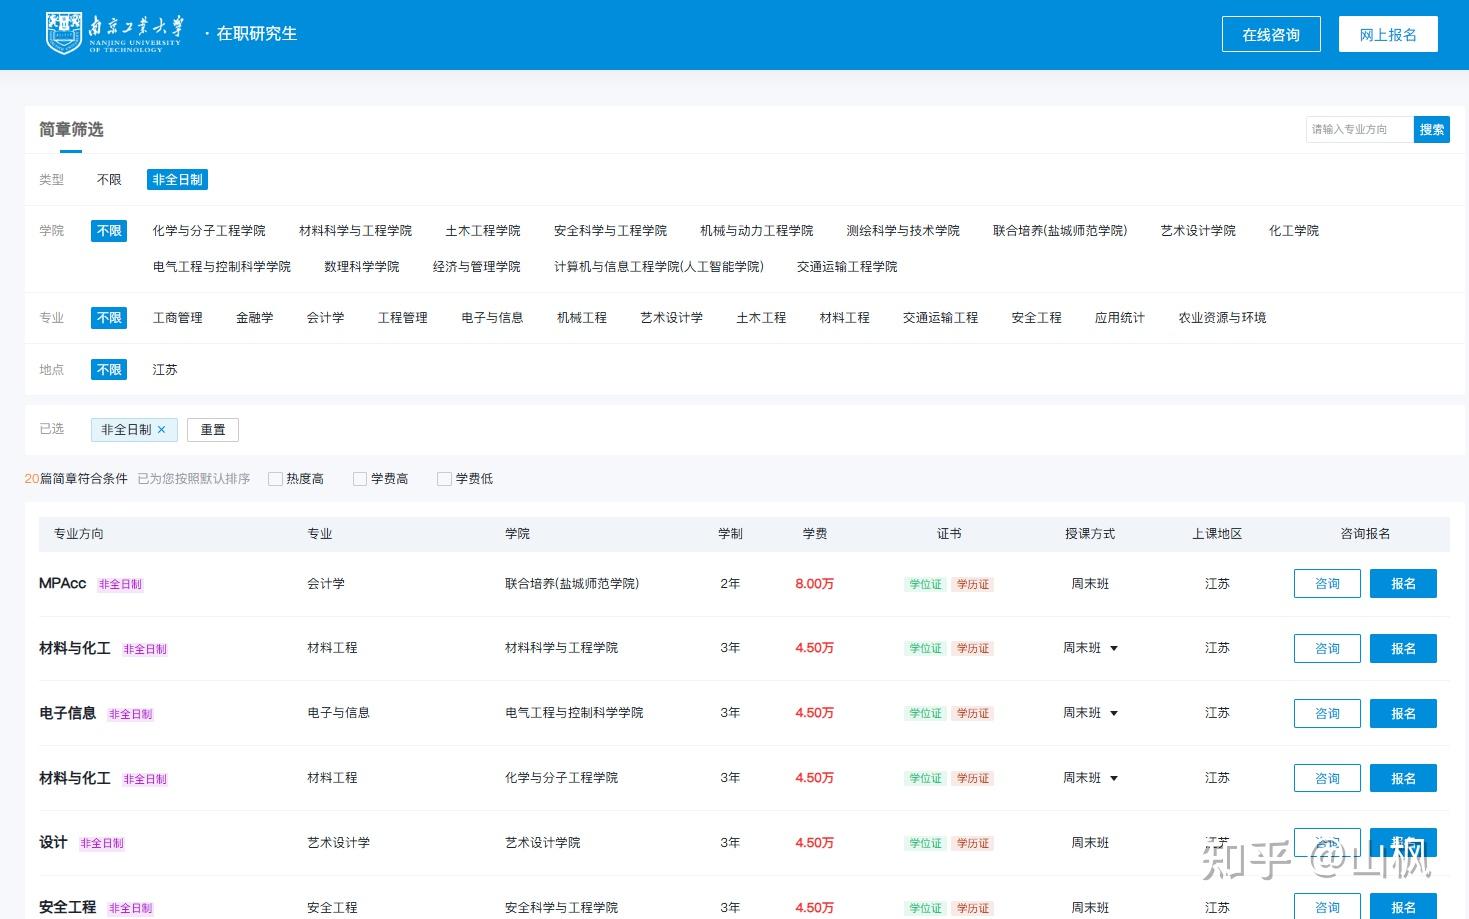The width and height of the screenshot is (1469, 919).
Task: Filter by 经济与管理学院
Action: click(x=477, y=267)
